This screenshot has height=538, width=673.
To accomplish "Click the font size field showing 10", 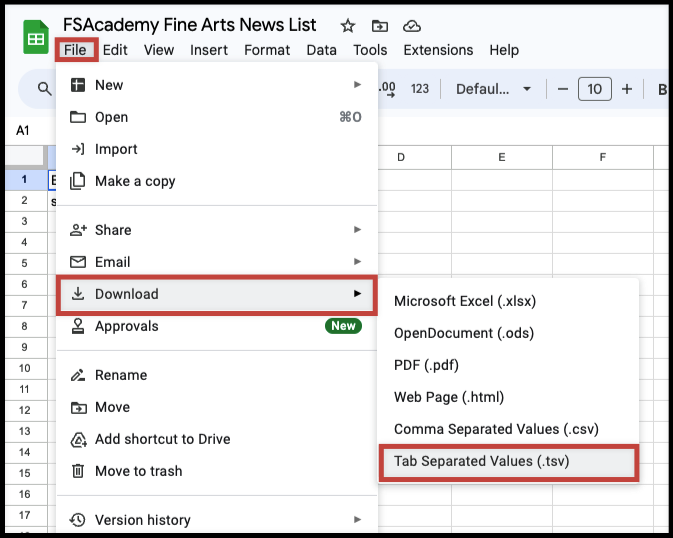I will point(594,89).
